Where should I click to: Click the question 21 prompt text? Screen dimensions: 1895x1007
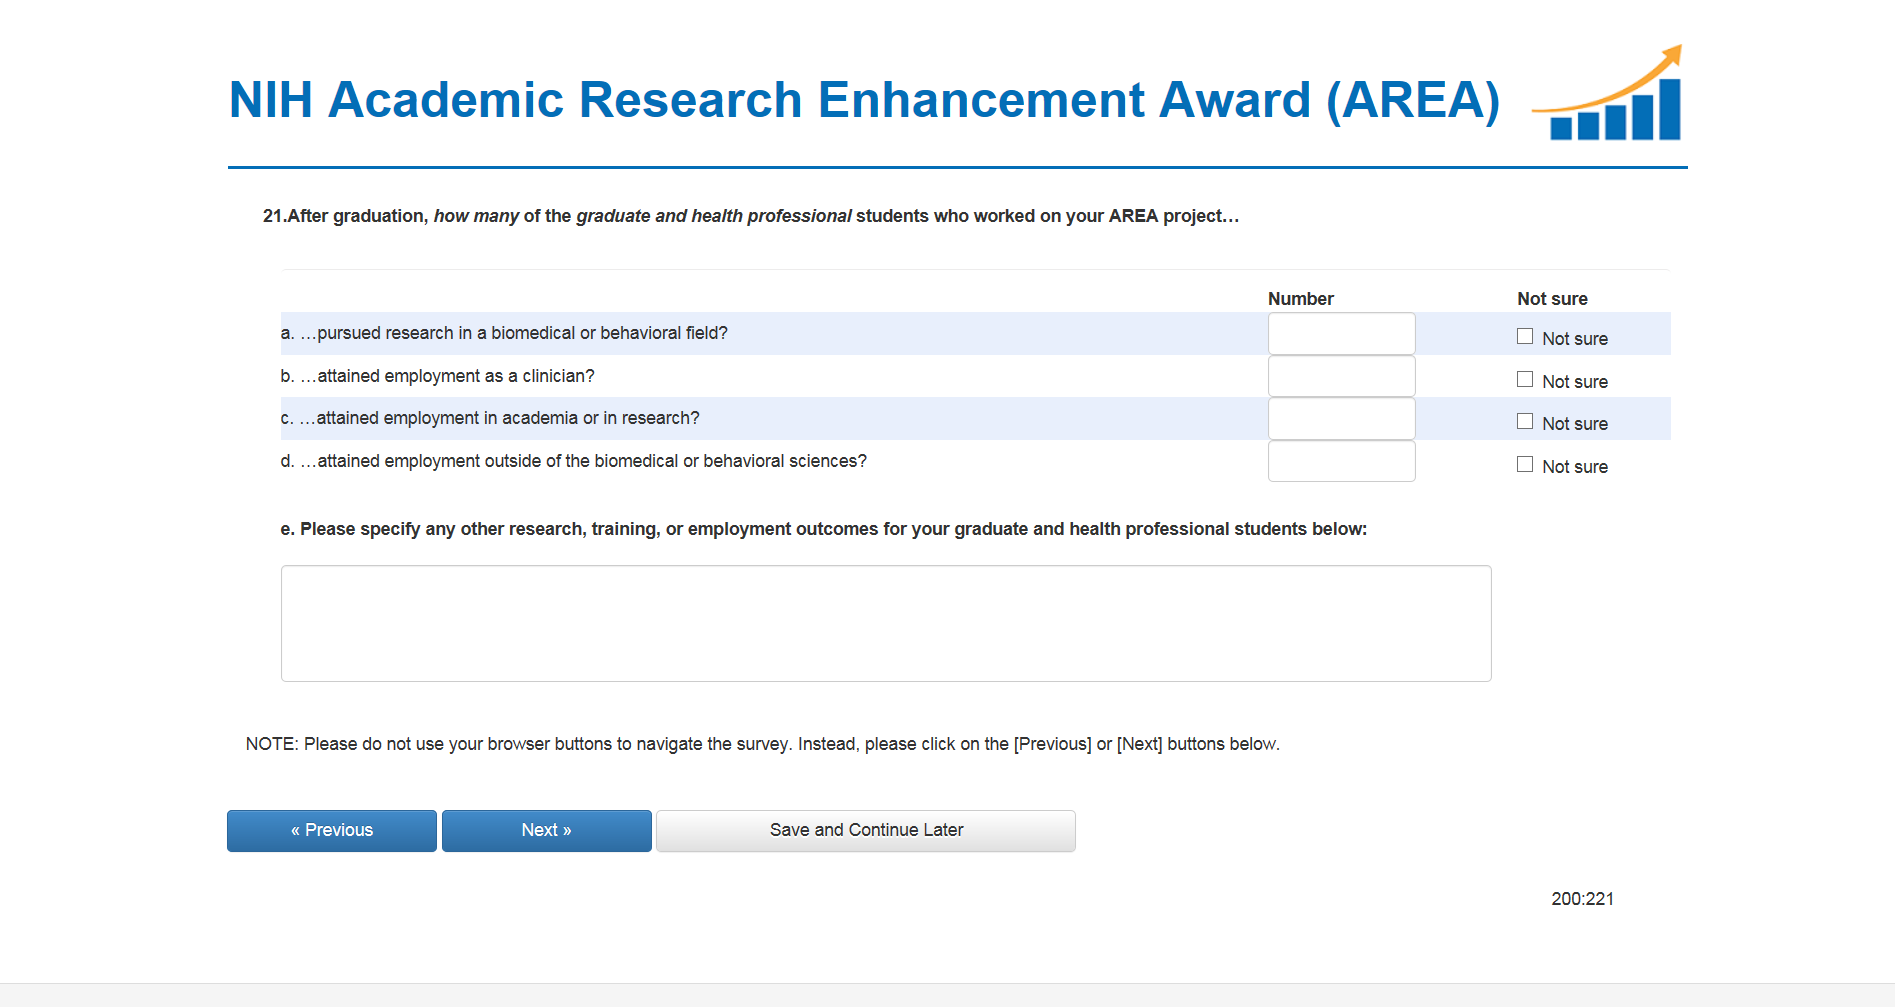[x=750, y=216]
